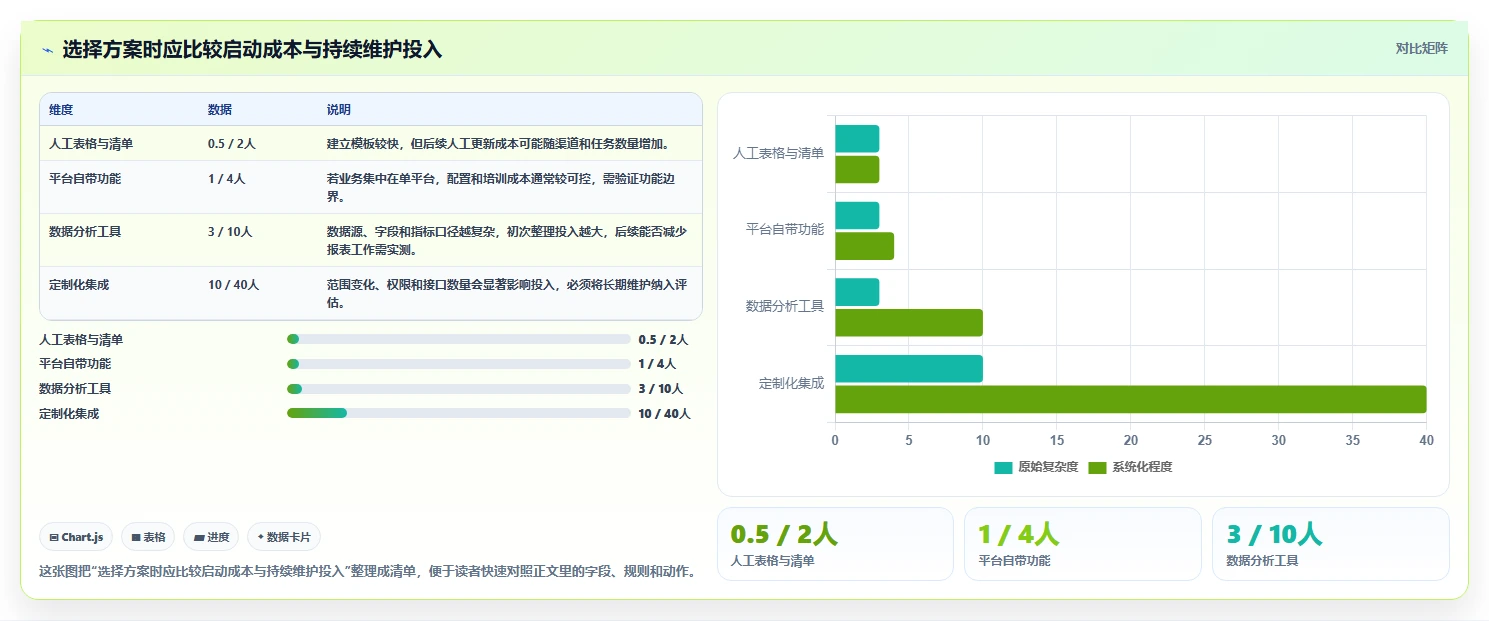Click table value 0.5 / 2人
This screenshot has width=1489, height=621.
[x=232, y=144]
